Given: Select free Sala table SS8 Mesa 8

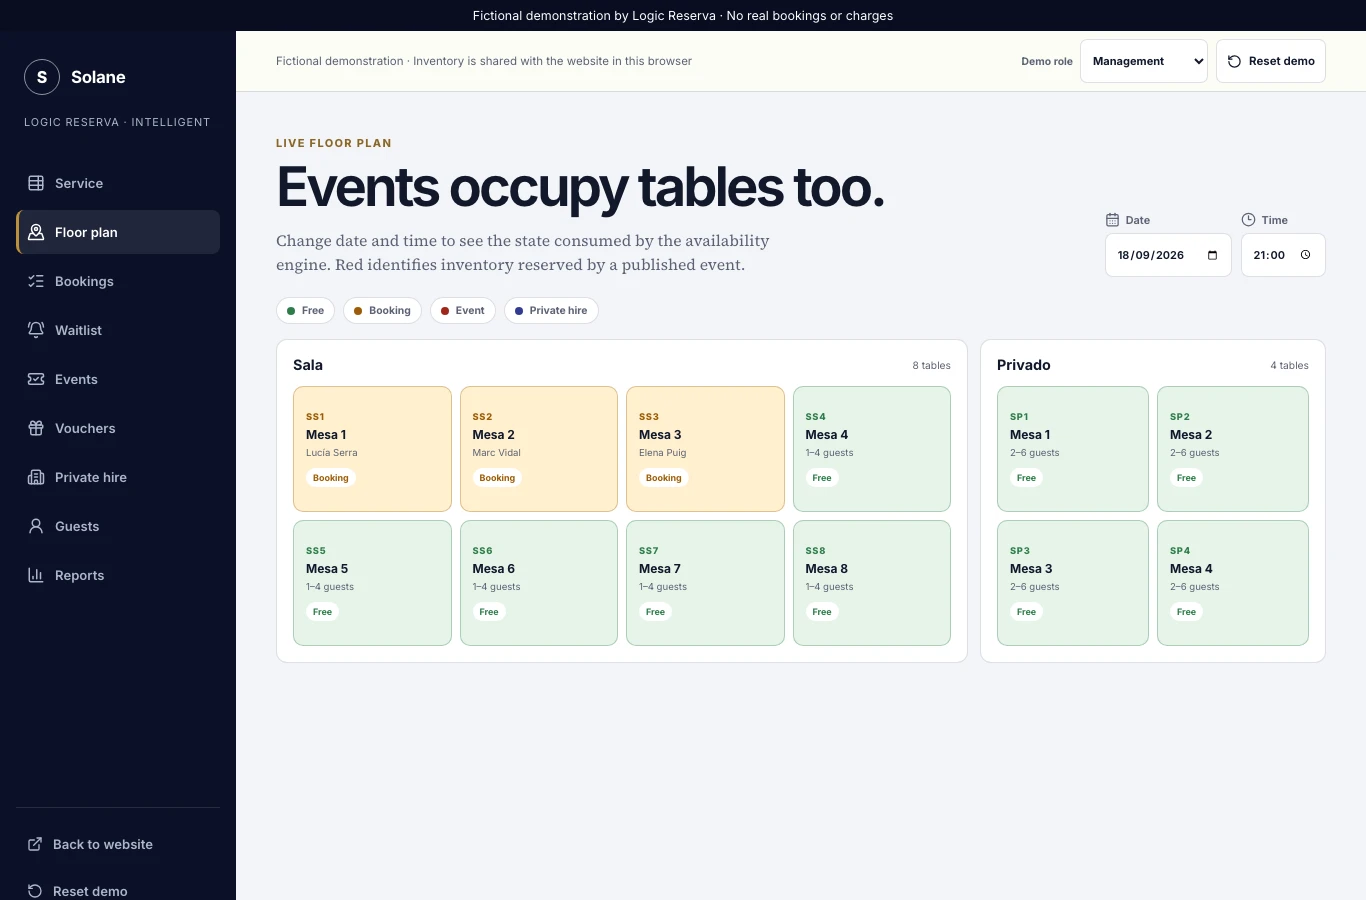Looking at the screenshot, I should click(872, 583).
